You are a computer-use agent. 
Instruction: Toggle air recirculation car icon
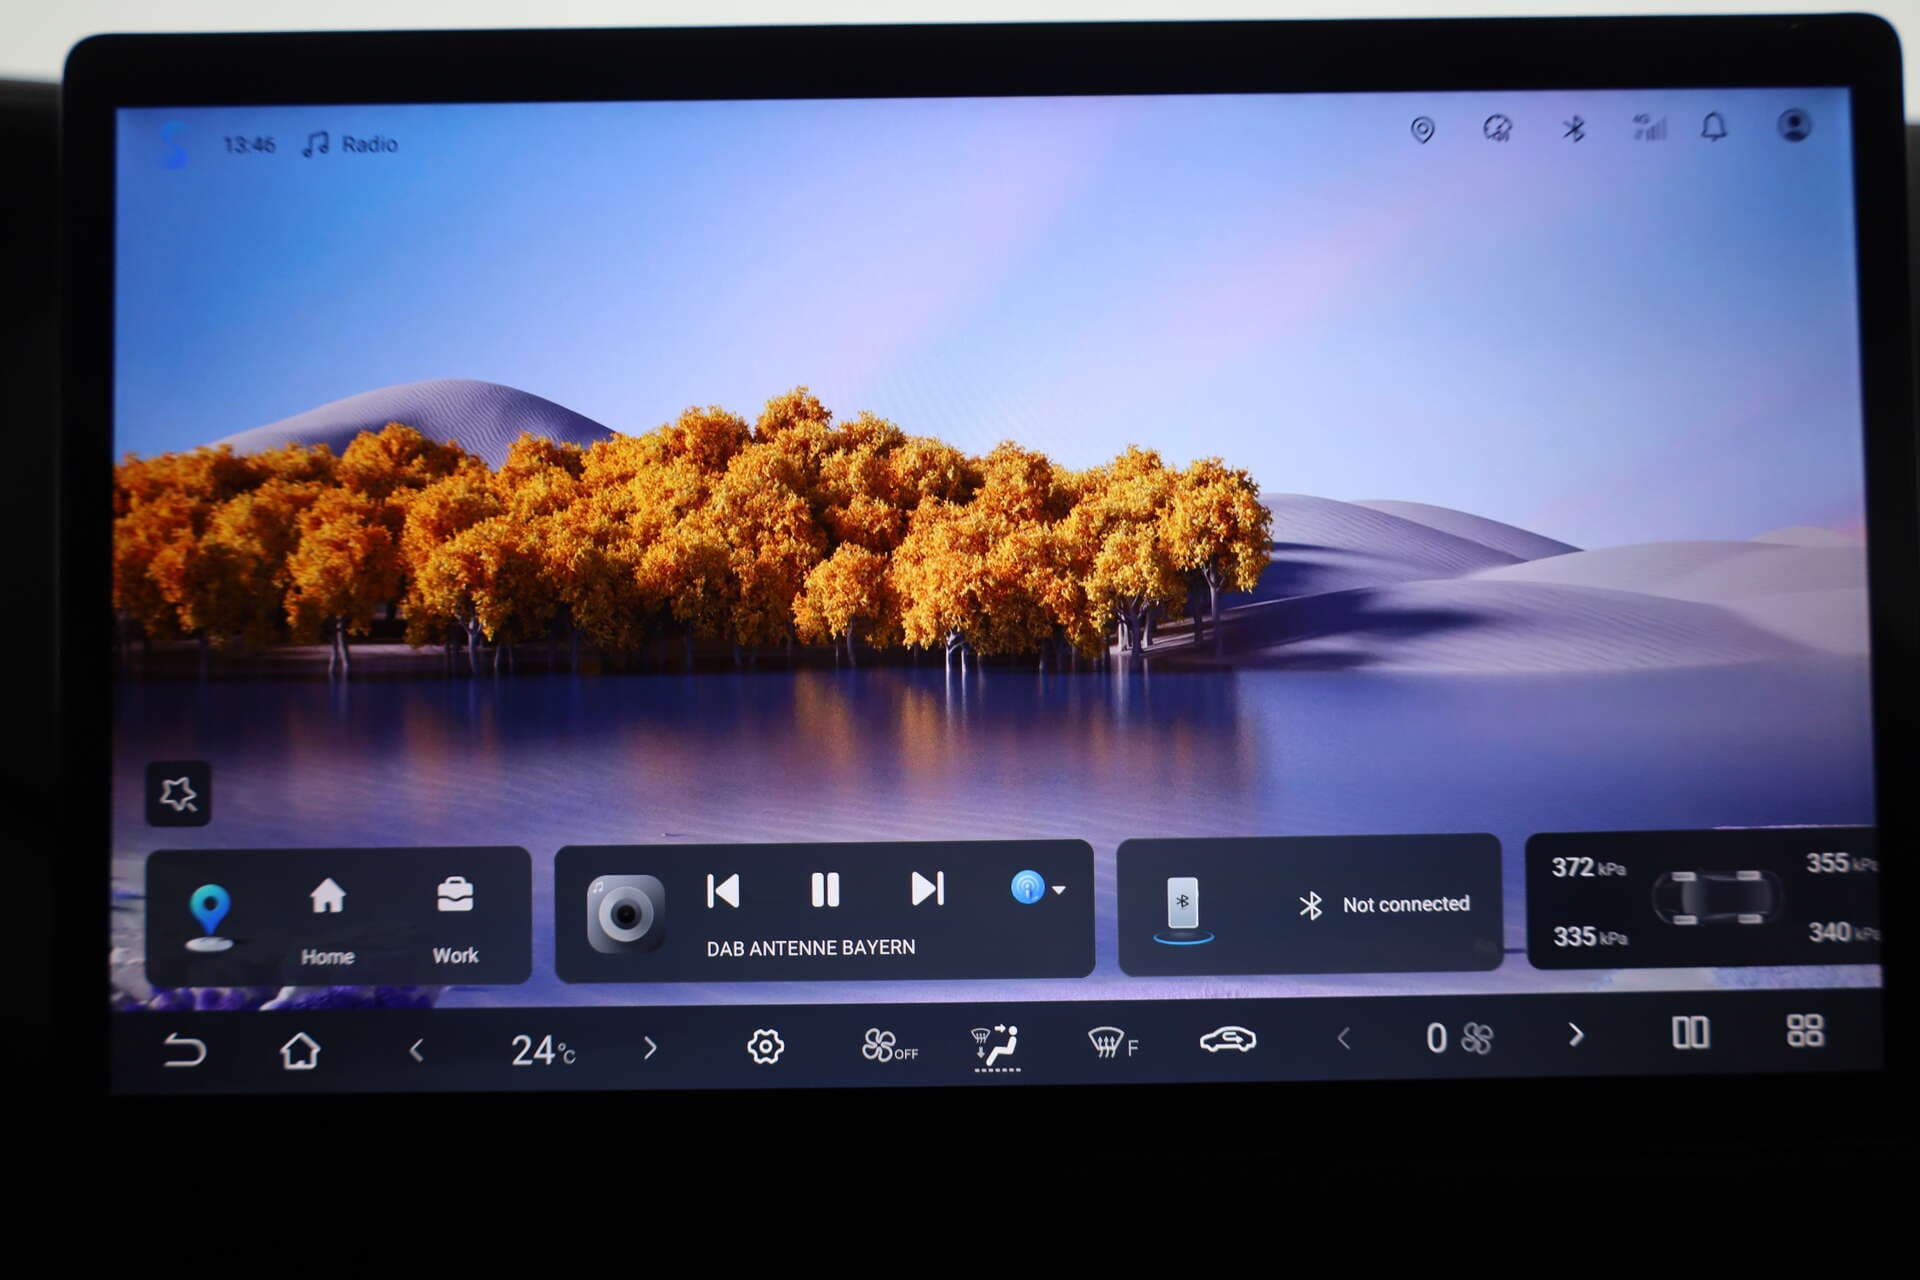tap(1228, 1040)
